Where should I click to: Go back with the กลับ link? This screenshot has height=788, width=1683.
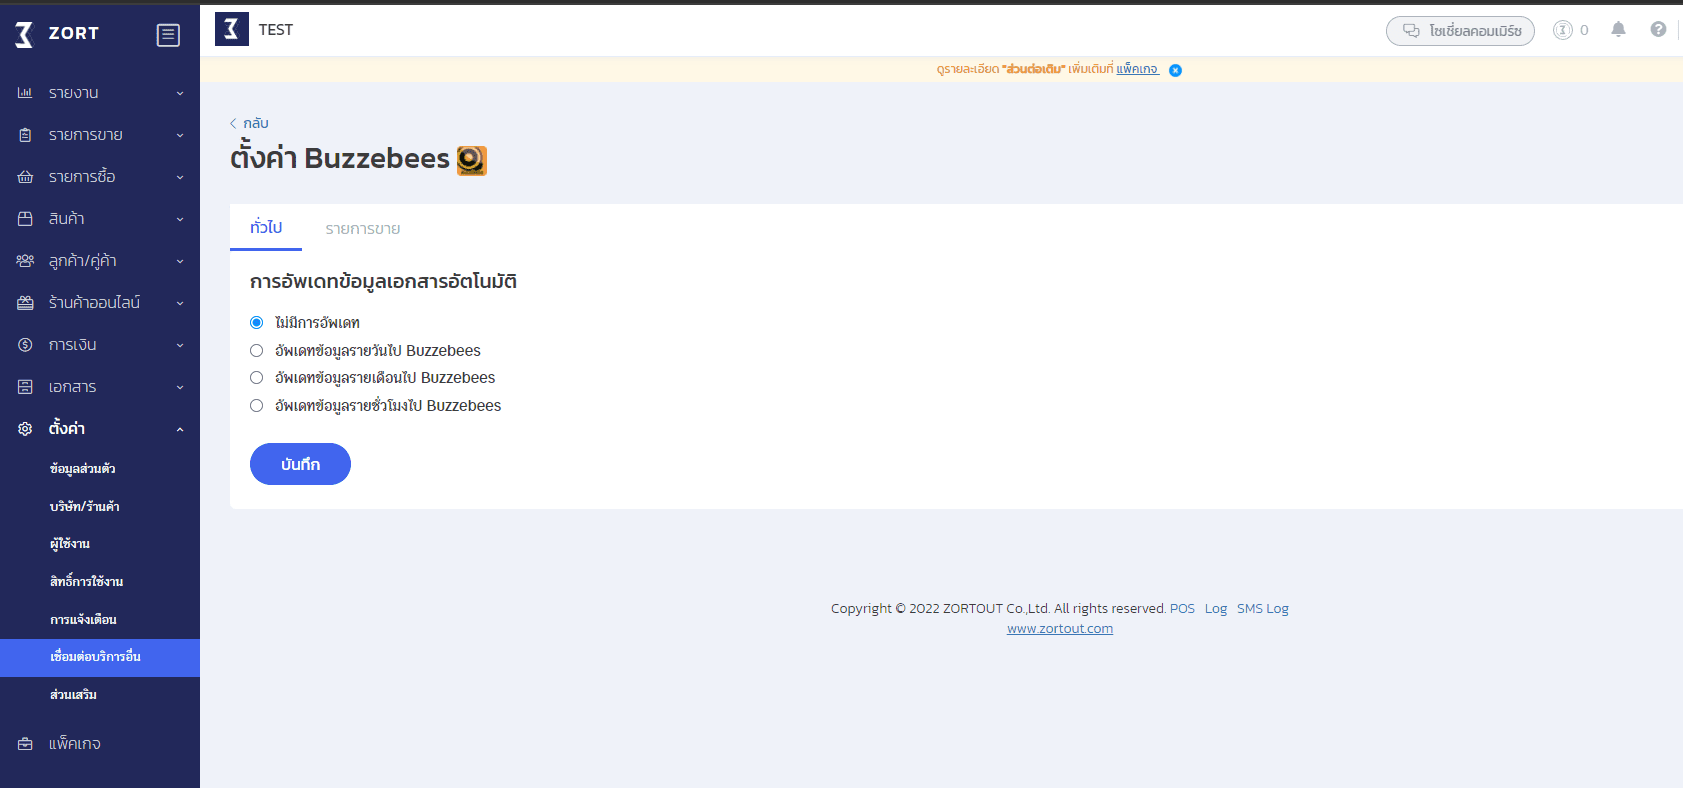click(249, 123)
